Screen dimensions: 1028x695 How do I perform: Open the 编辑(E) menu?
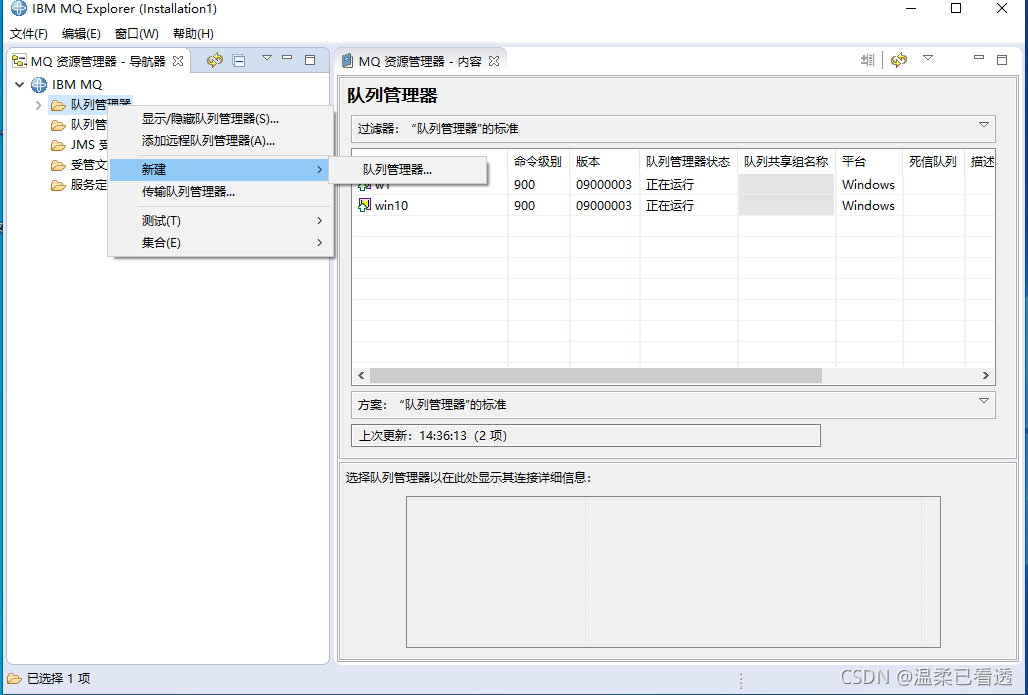pyautogui.click(x=81, y=33)
